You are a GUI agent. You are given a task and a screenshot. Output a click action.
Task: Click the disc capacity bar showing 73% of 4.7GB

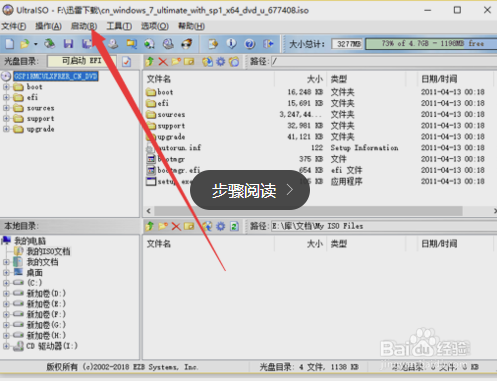[x=431, y=44]
